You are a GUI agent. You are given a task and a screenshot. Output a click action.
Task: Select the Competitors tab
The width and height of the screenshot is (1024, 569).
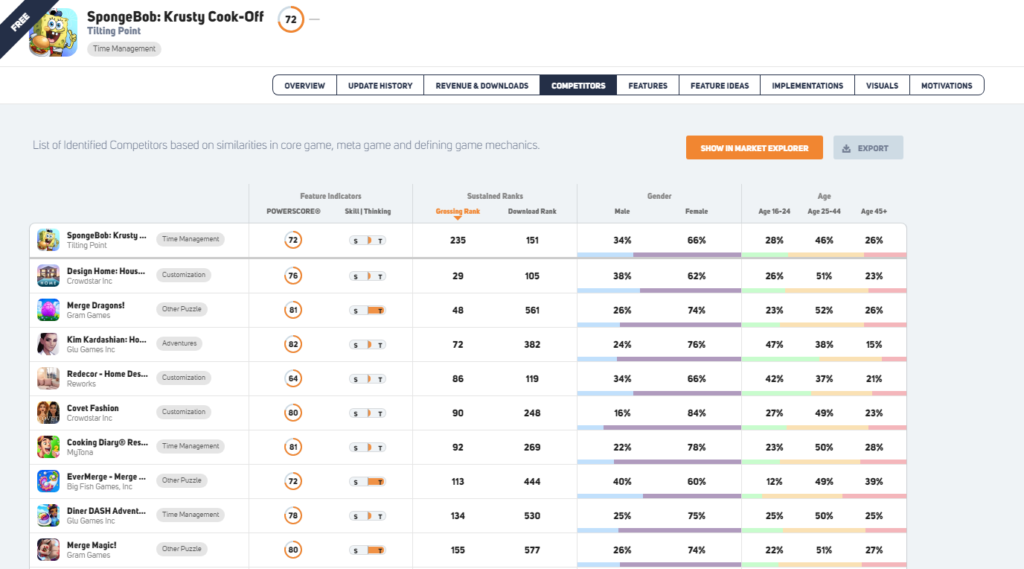(x=578, y=86)
